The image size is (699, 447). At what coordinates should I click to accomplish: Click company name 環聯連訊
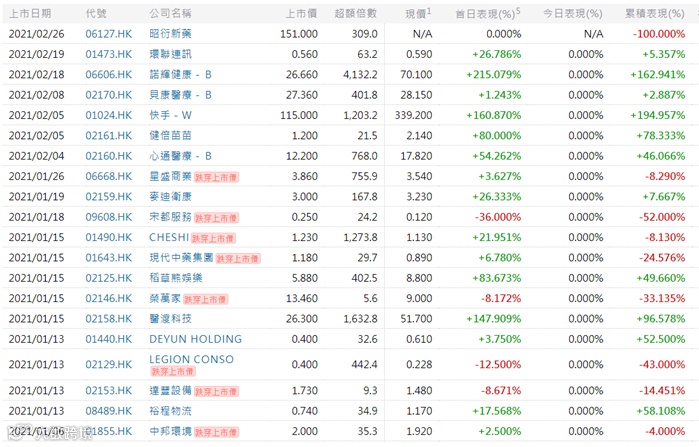[170, 54]
